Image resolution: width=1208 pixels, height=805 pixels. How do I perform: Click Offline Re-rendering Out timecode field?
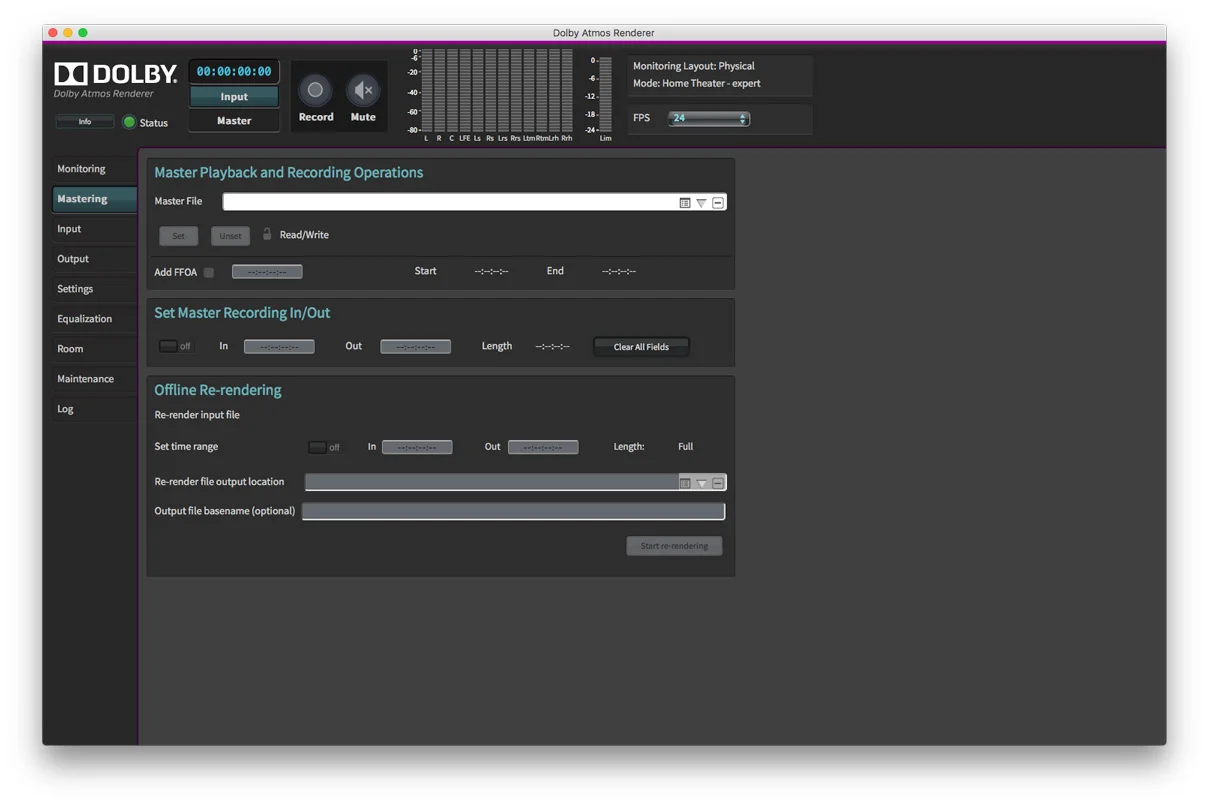(543, 447)
